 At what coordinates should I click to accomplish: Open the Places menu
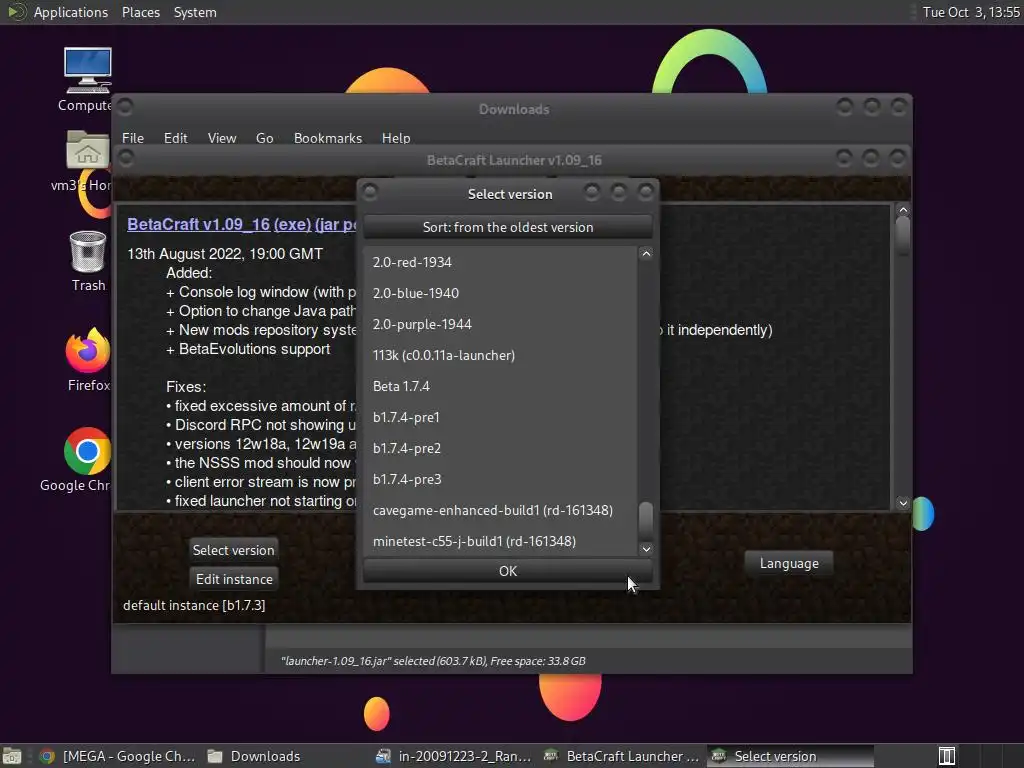[140, 12]
